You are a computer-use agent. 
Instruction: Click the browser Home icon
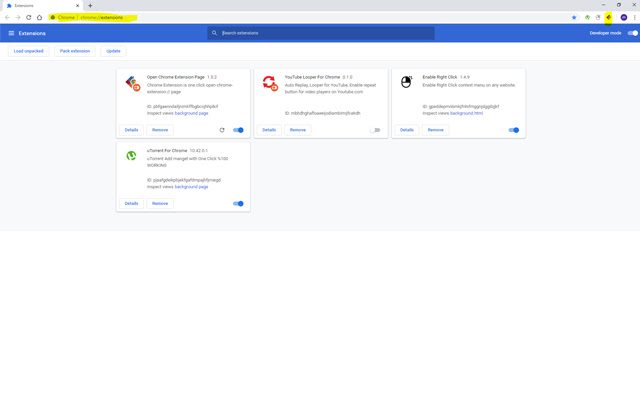click(x=39, y=17)
